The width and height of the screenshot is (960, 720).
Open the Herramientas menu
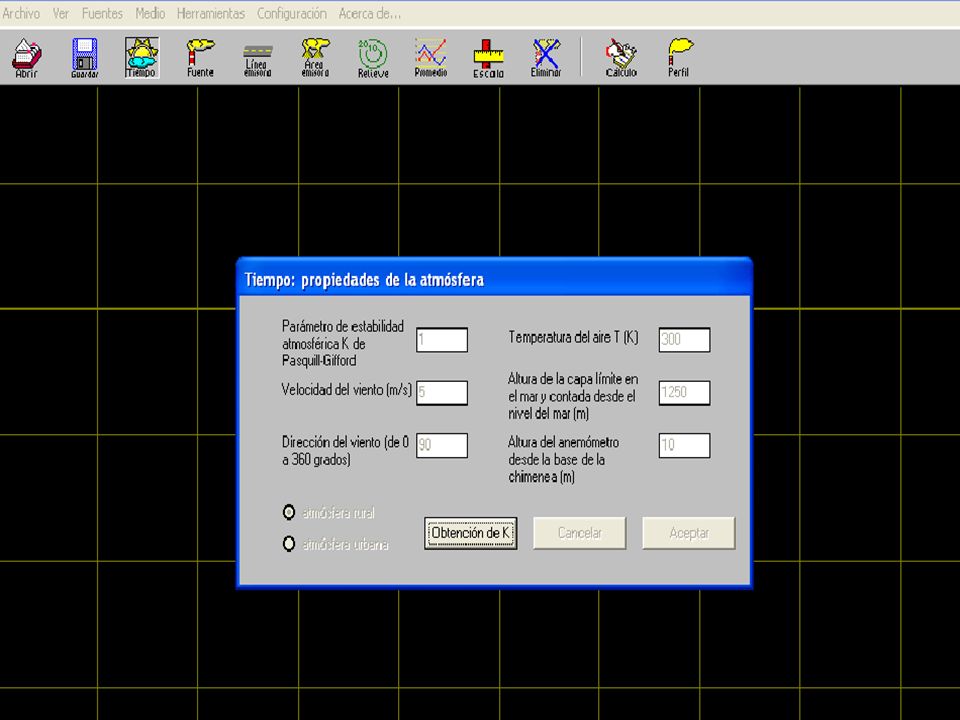(x=211, y=13)
